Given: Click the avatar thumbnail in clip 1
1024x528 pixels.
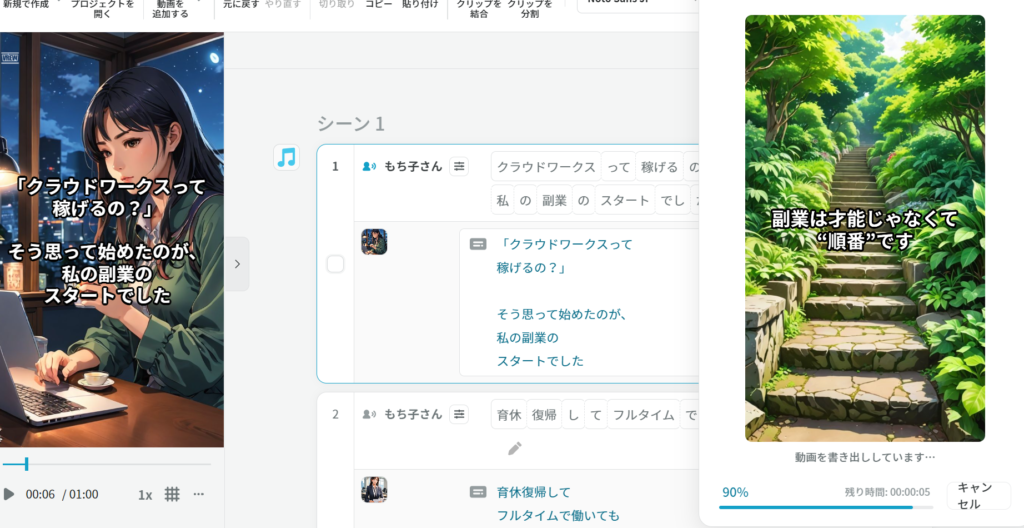Looking at the screenshot, I should 374,242.
